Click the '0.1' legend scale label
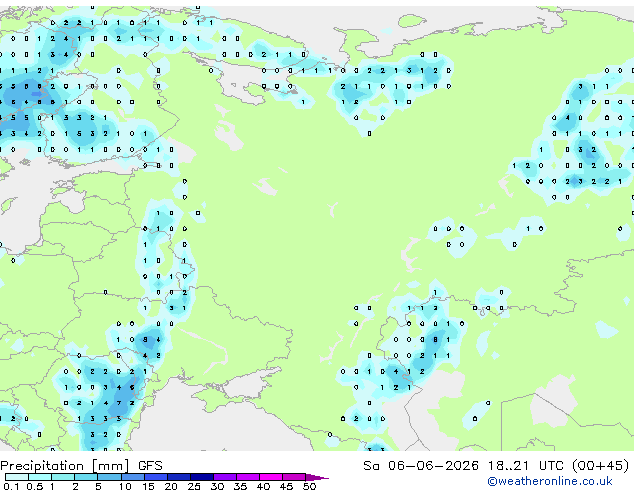Image resolution: width=634 pixels, height=490 pixels. [11, 486]
